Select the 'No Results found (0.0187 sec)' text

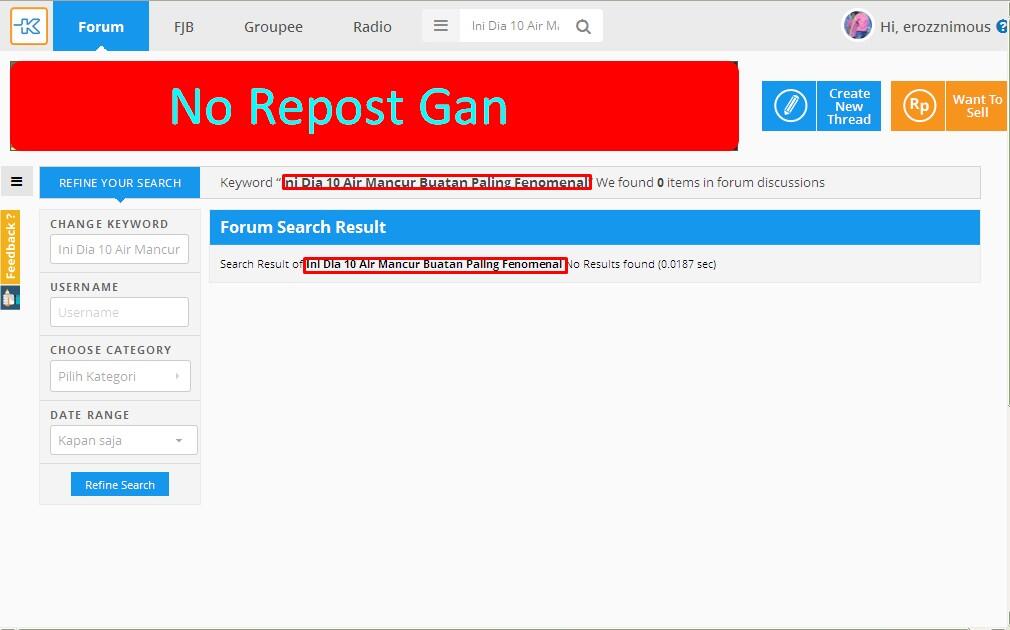[641, 264]
